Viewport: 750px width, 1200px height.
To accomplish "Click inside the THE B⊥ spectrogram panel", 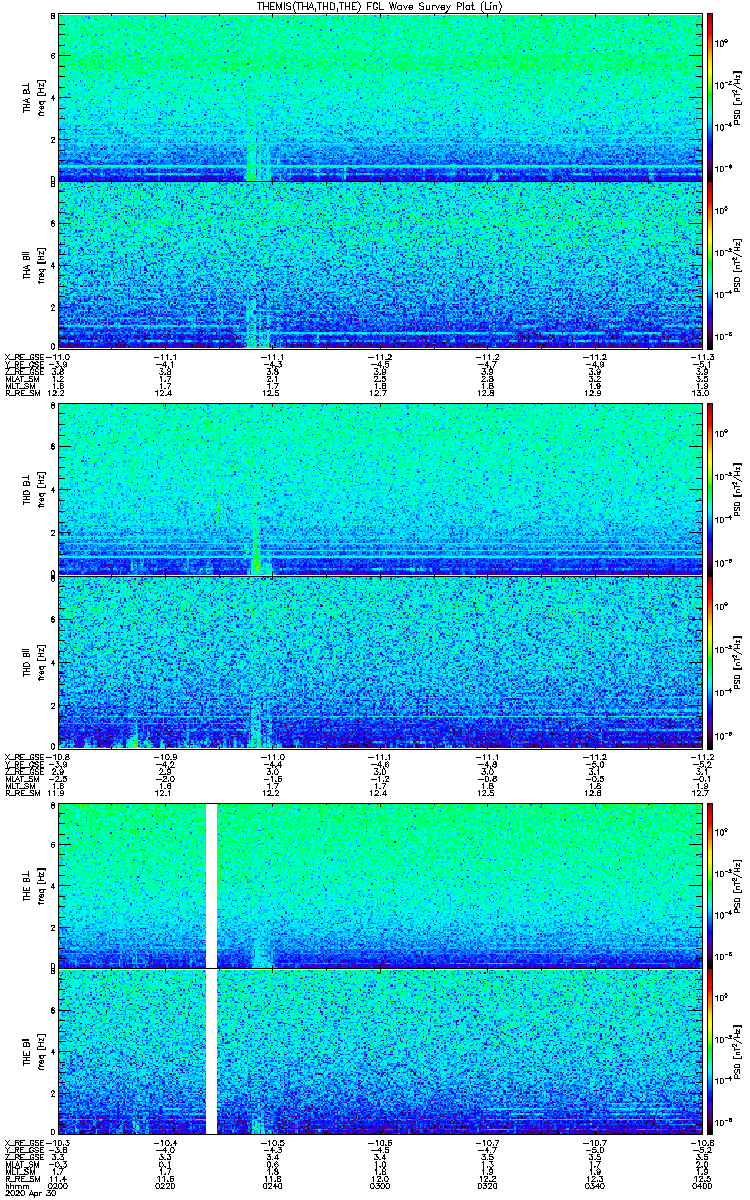I will point(380,885).
